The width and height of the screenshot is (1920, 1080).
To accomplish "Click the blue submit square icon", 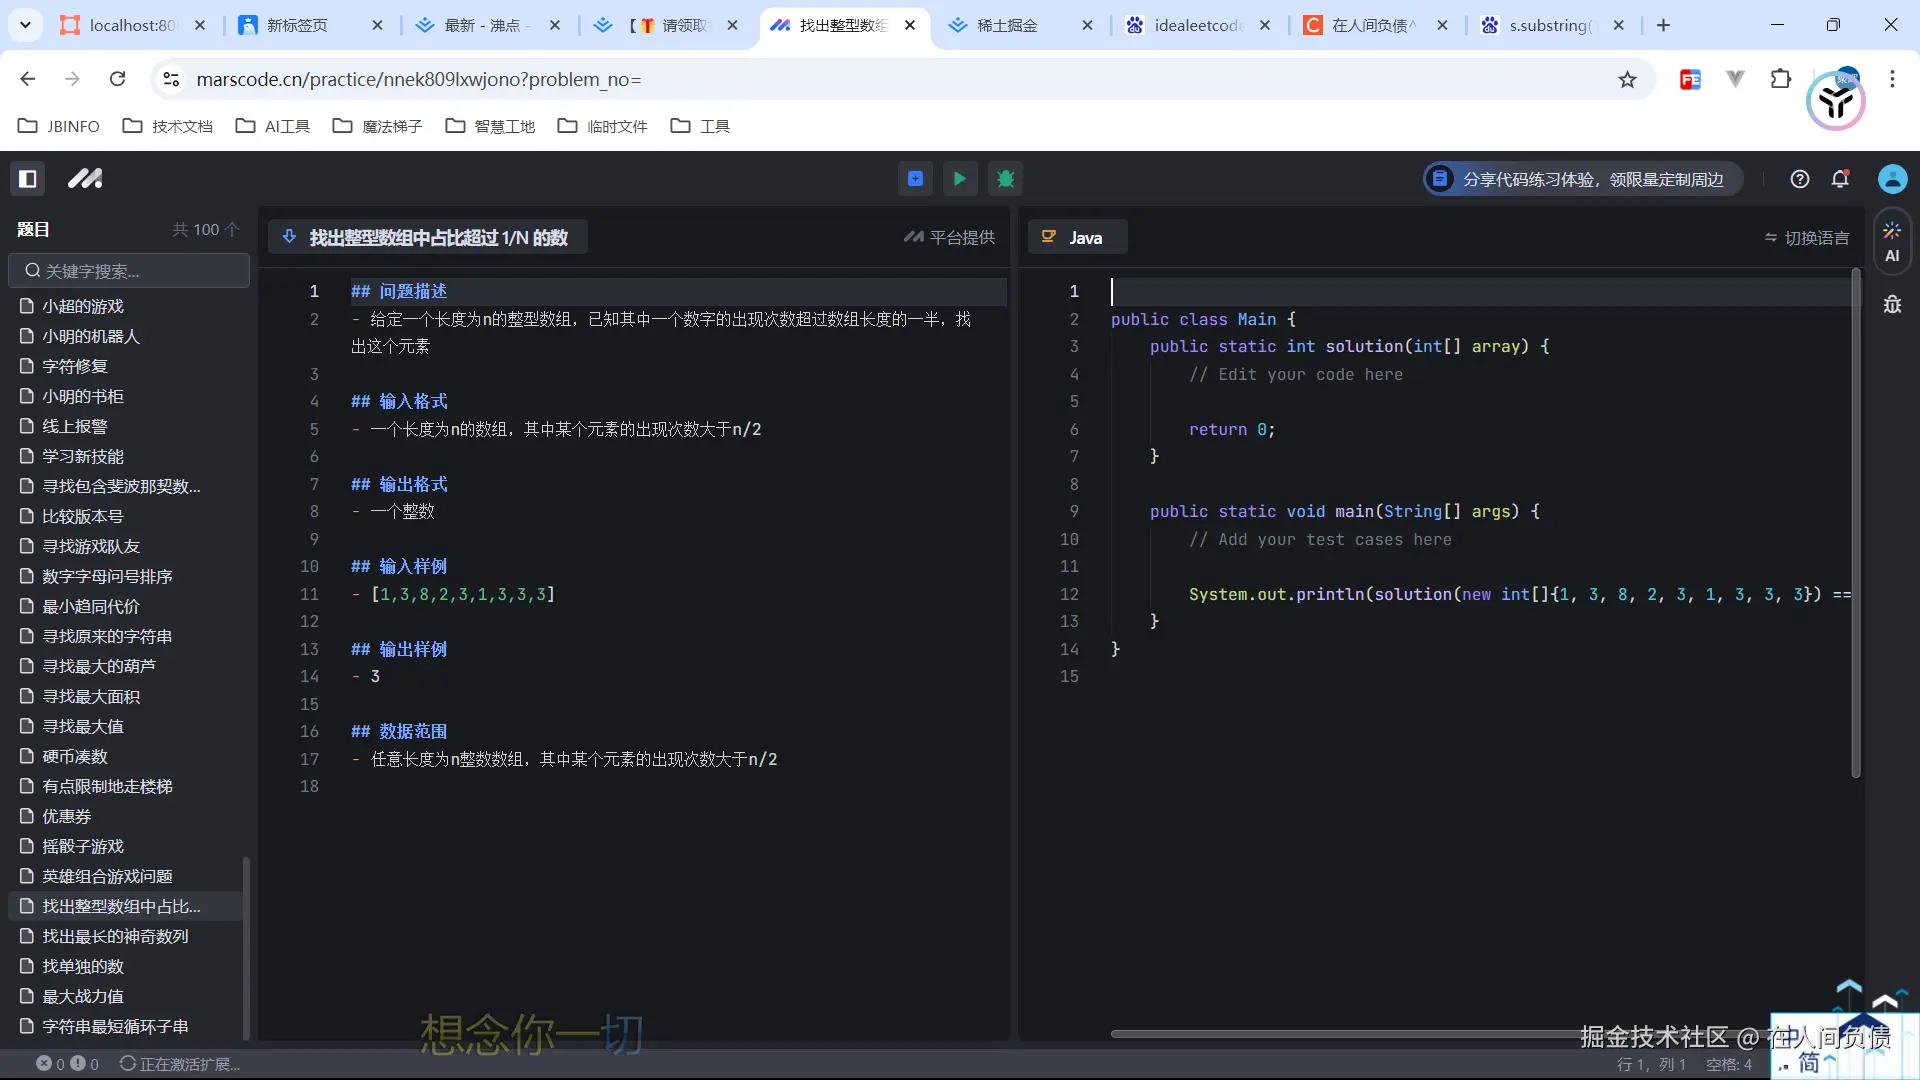I will 915,179.
